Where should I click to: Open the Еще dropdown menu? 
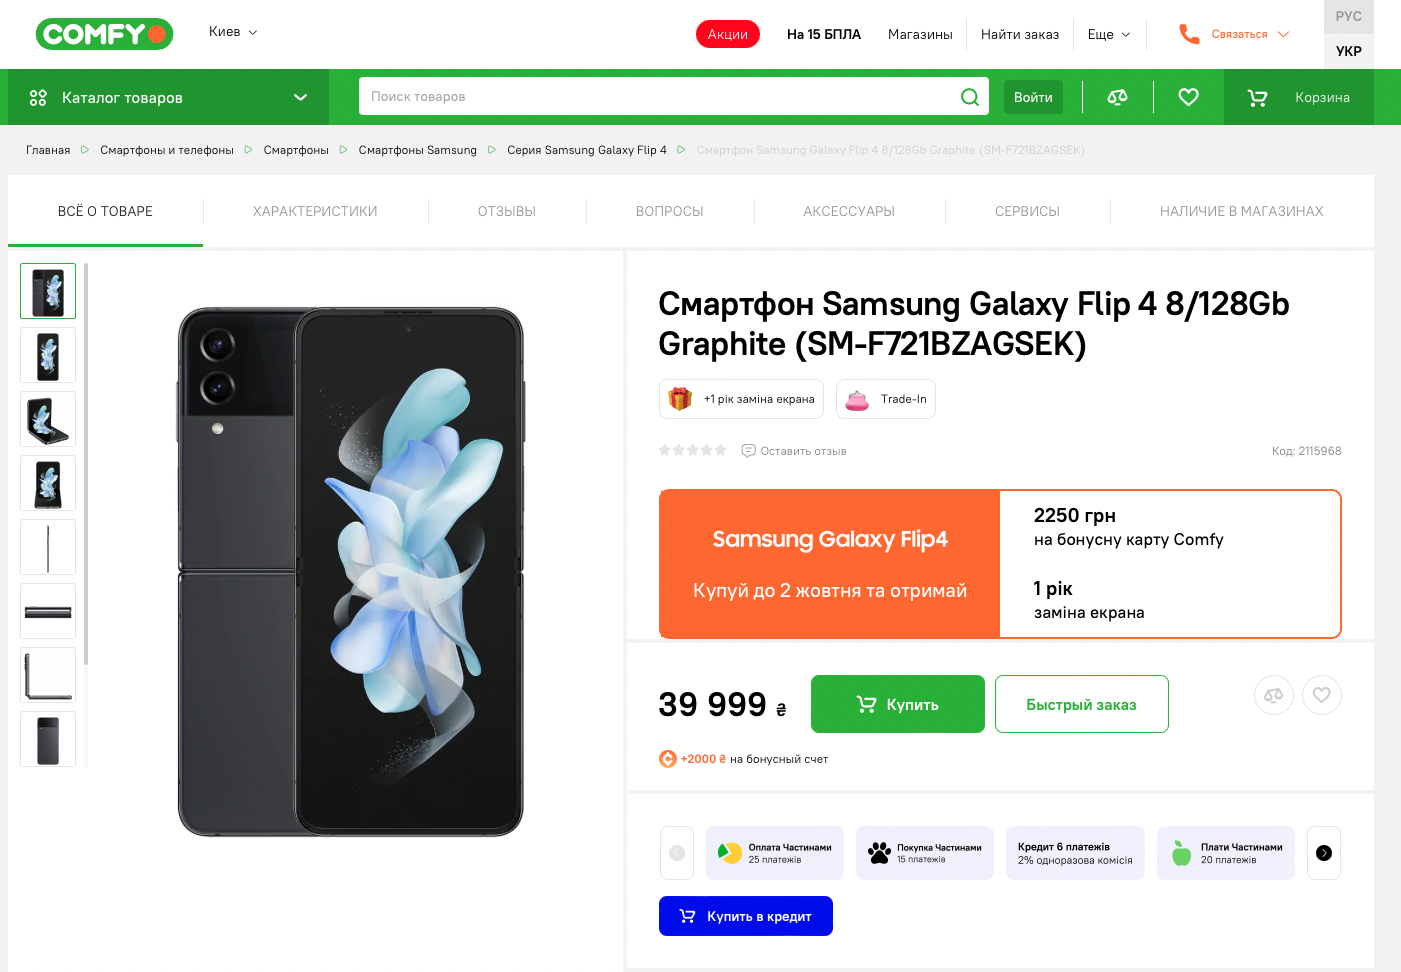(1108, 34)
